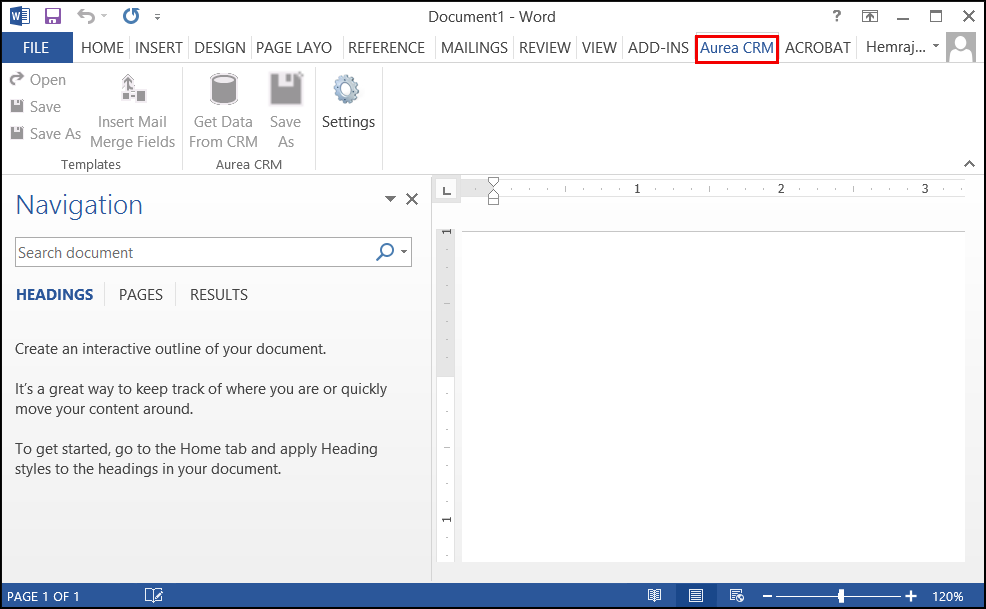
Task: Open Navigation pane task options dropdown
Action: [x=390, y=199]
